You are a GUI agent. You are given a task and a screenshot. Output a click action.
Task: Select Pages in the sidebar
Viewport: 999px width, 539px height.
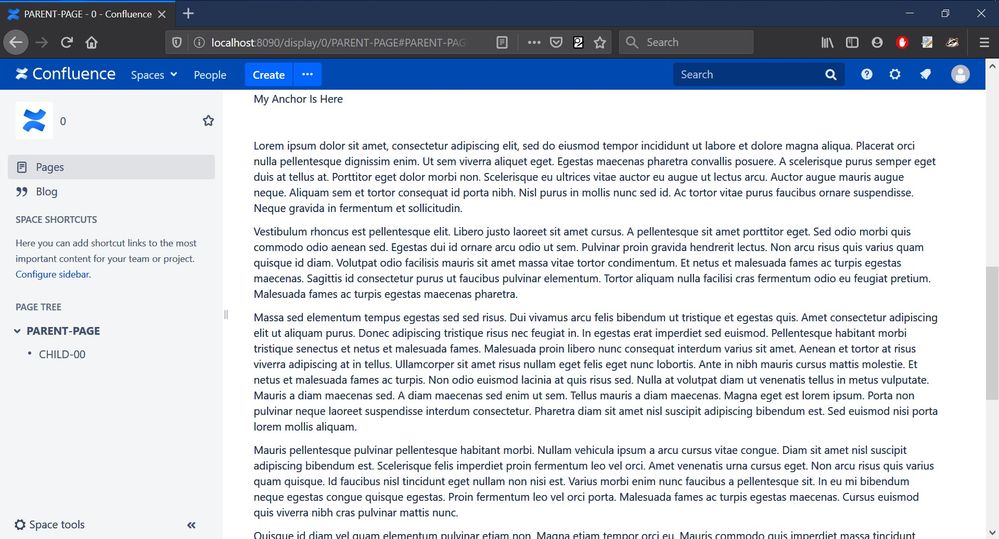(x=111, y=167)
